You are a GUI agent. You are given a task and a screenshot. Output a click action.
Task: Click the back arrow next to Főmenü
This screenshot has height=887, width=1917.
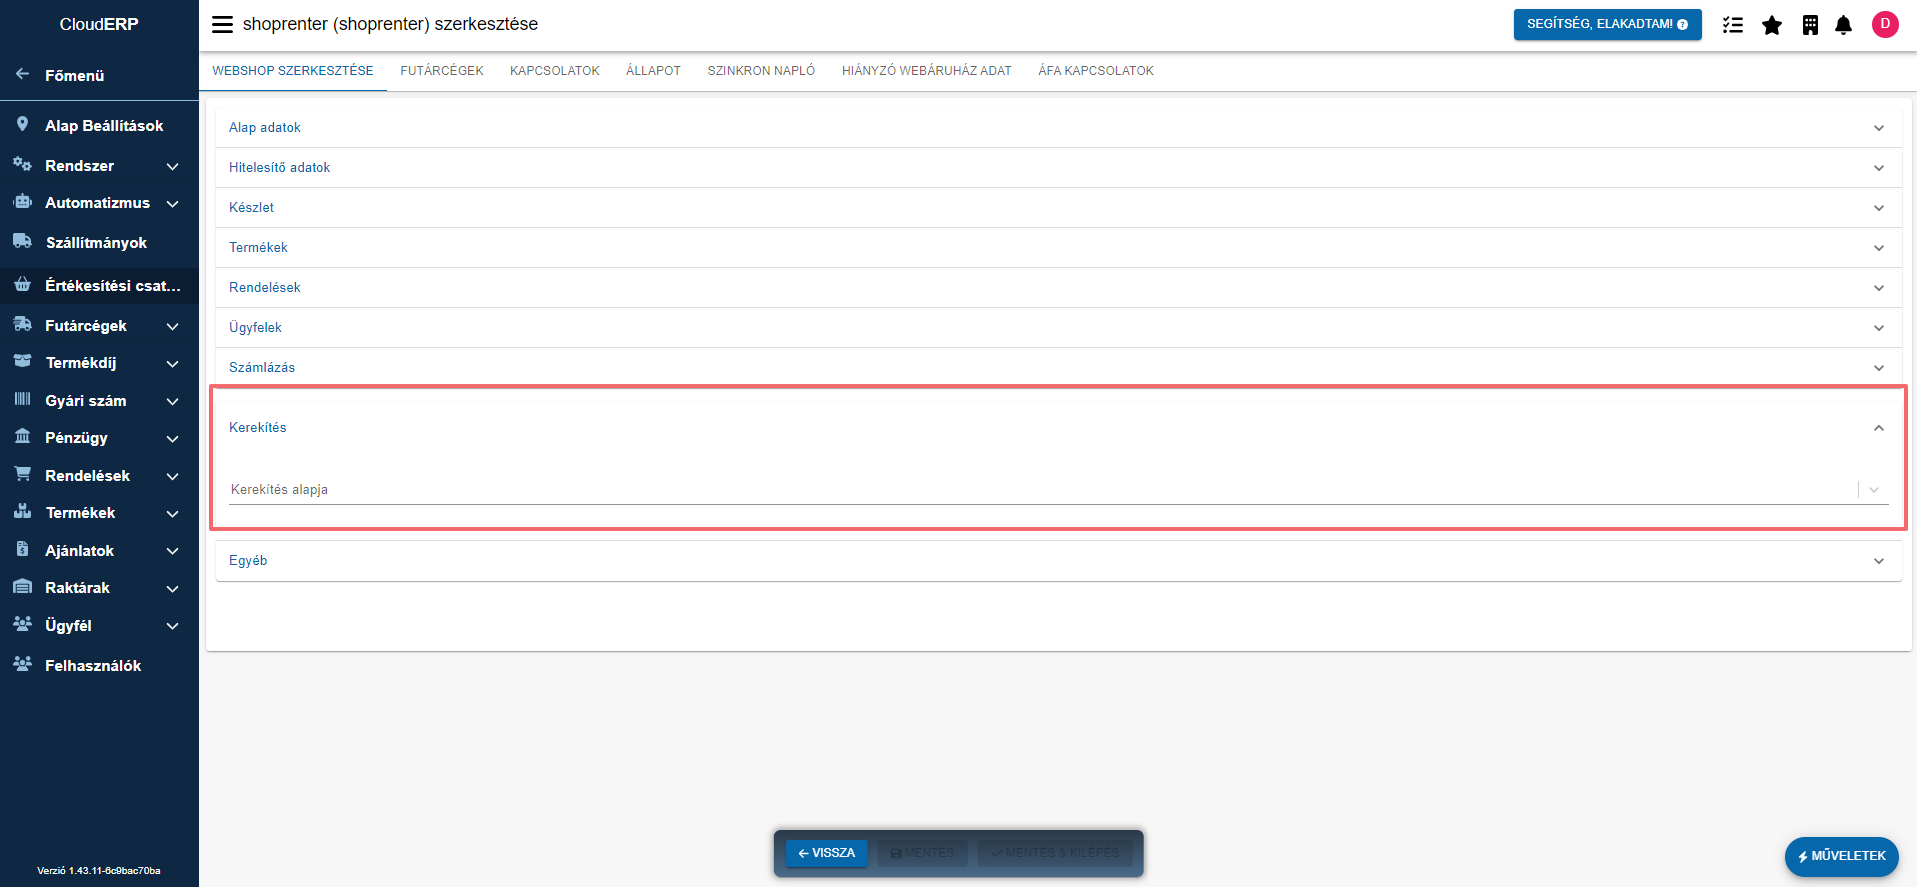click(x=22, y=75)
